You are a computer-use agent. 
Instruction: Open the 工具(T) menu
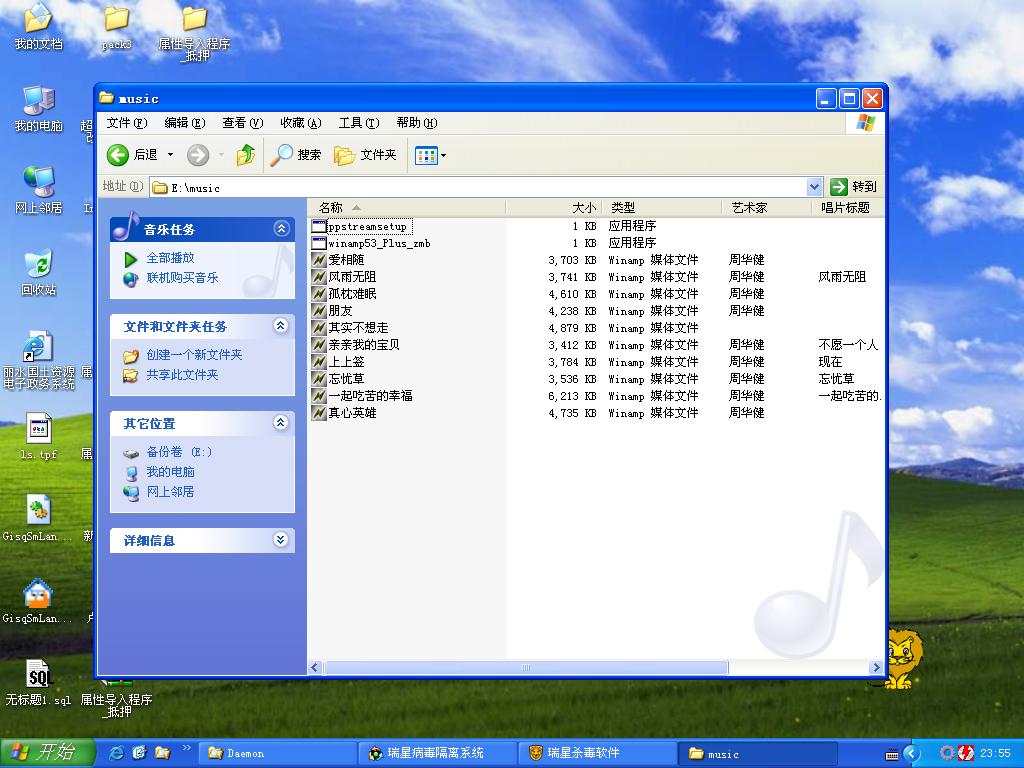click(x=358, y=123)
